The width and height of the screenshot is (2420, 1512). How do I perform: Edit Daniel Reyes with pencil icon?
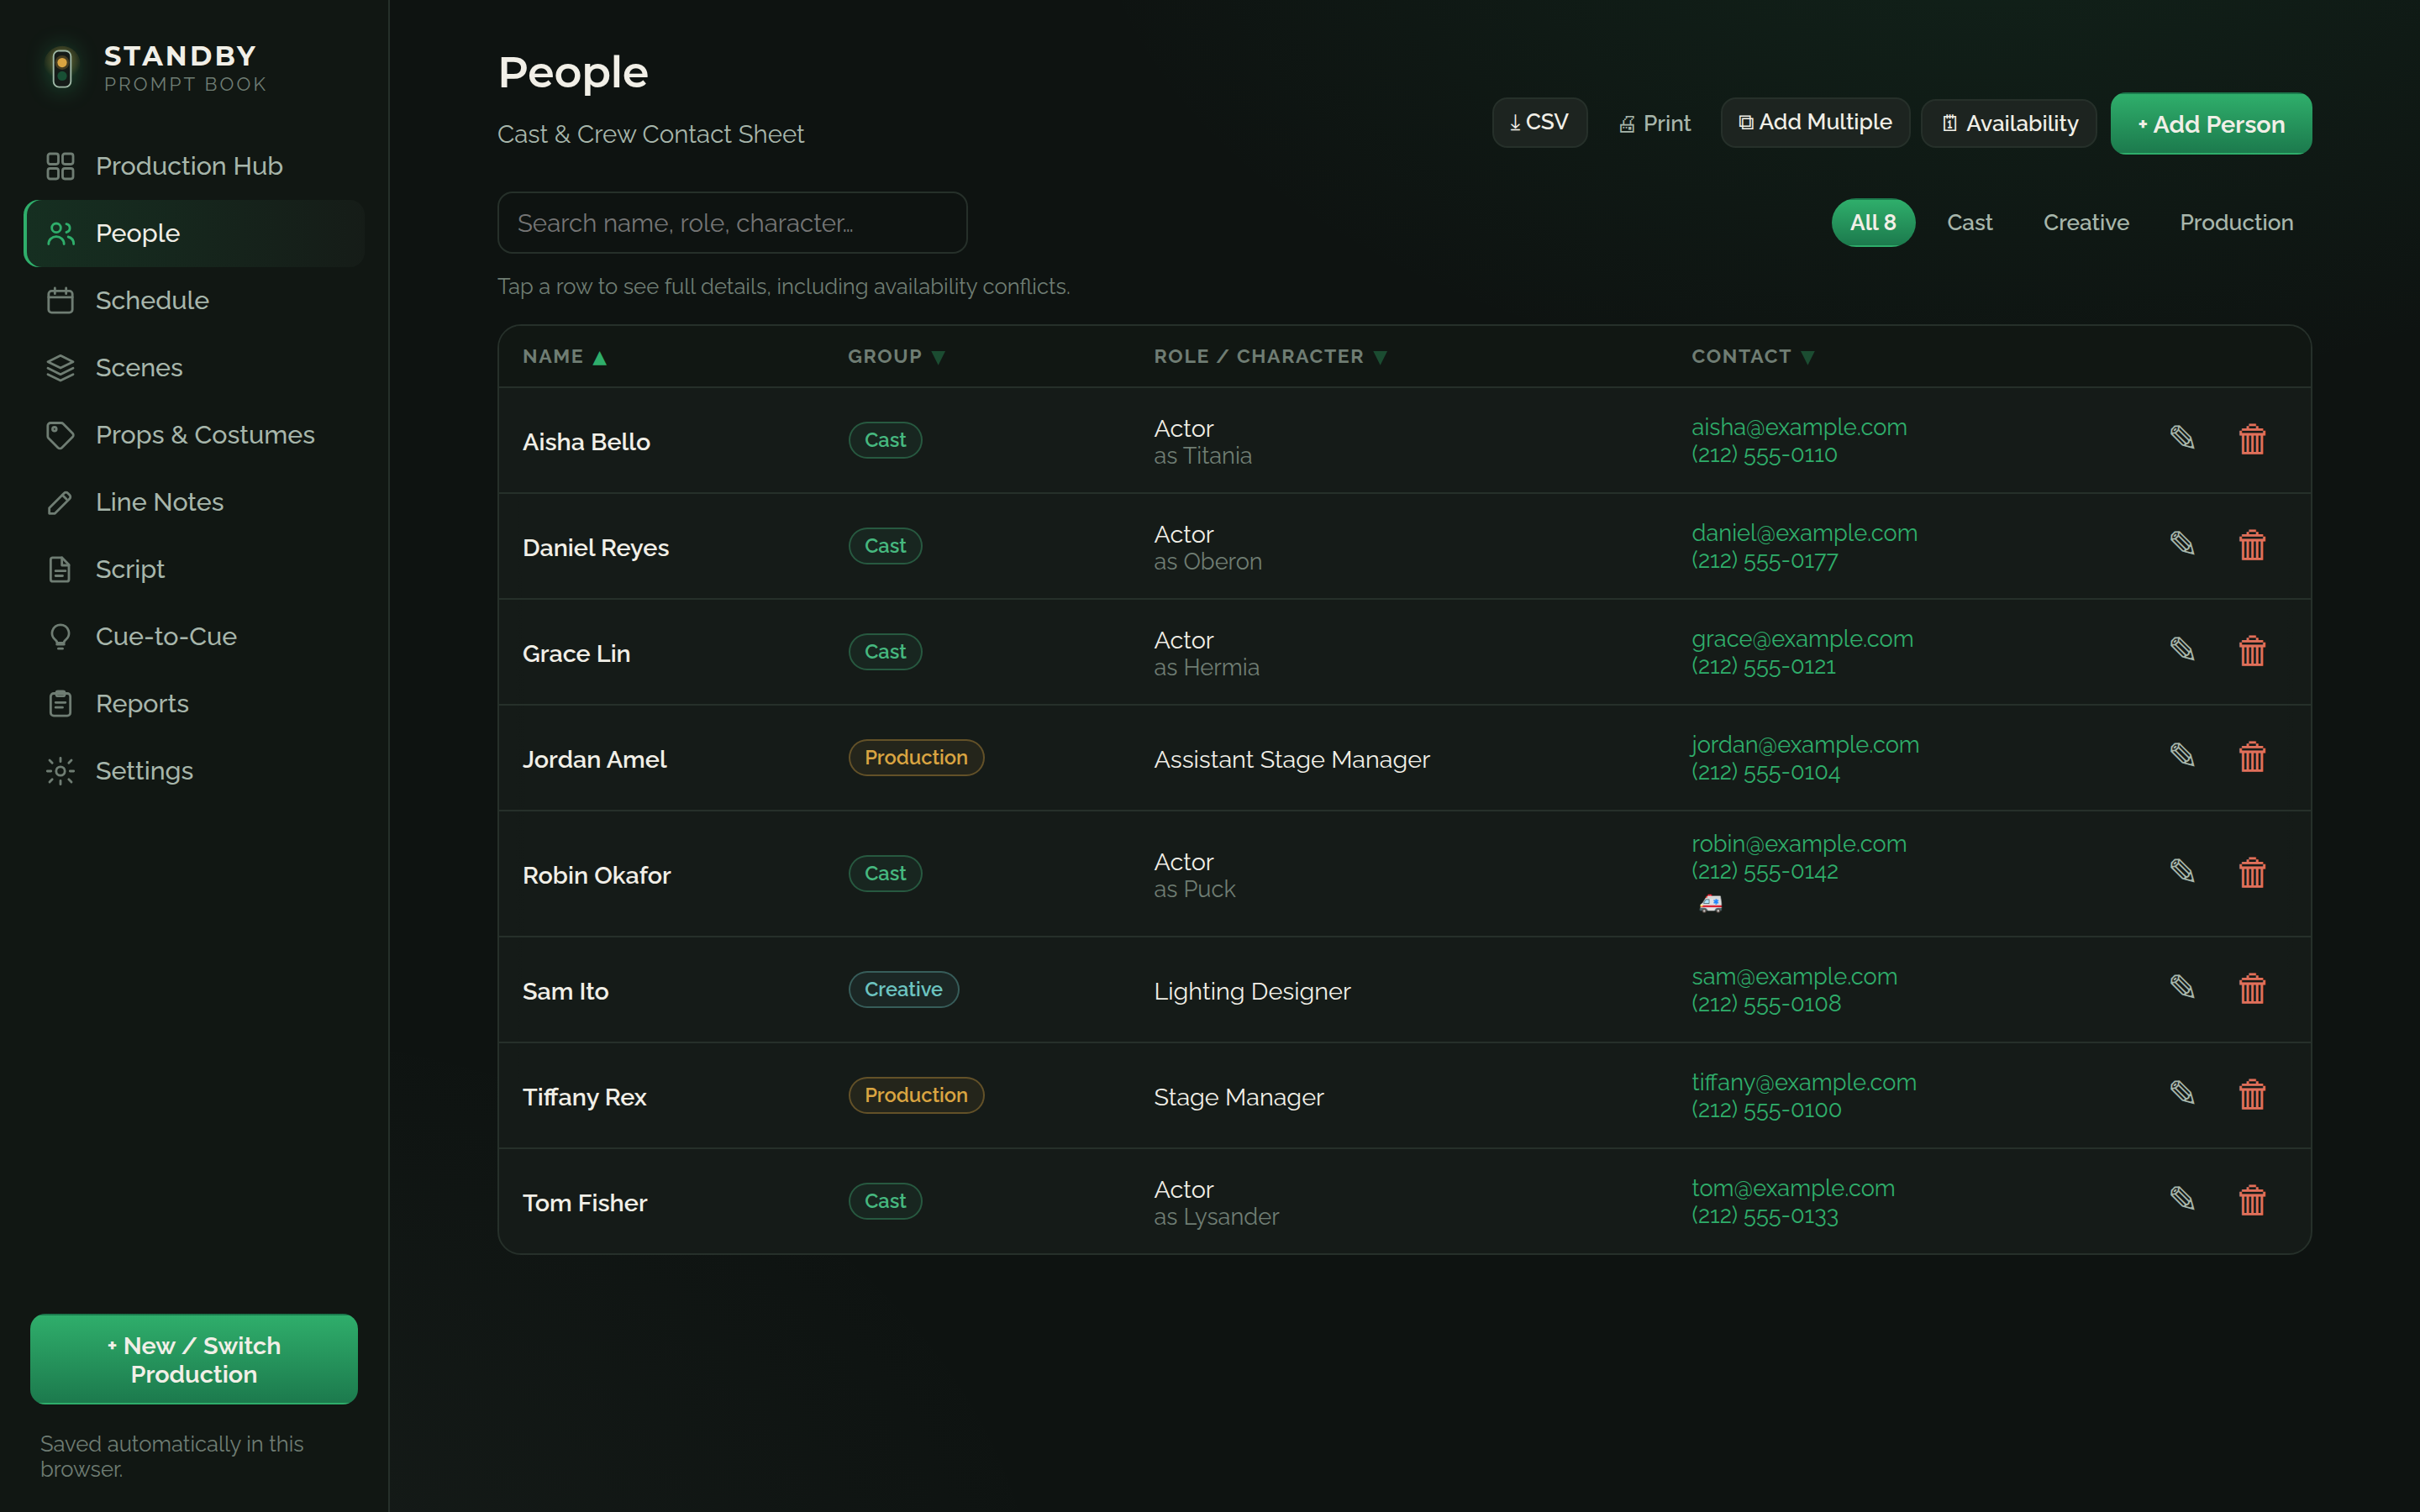click(x=2182, y=544)
